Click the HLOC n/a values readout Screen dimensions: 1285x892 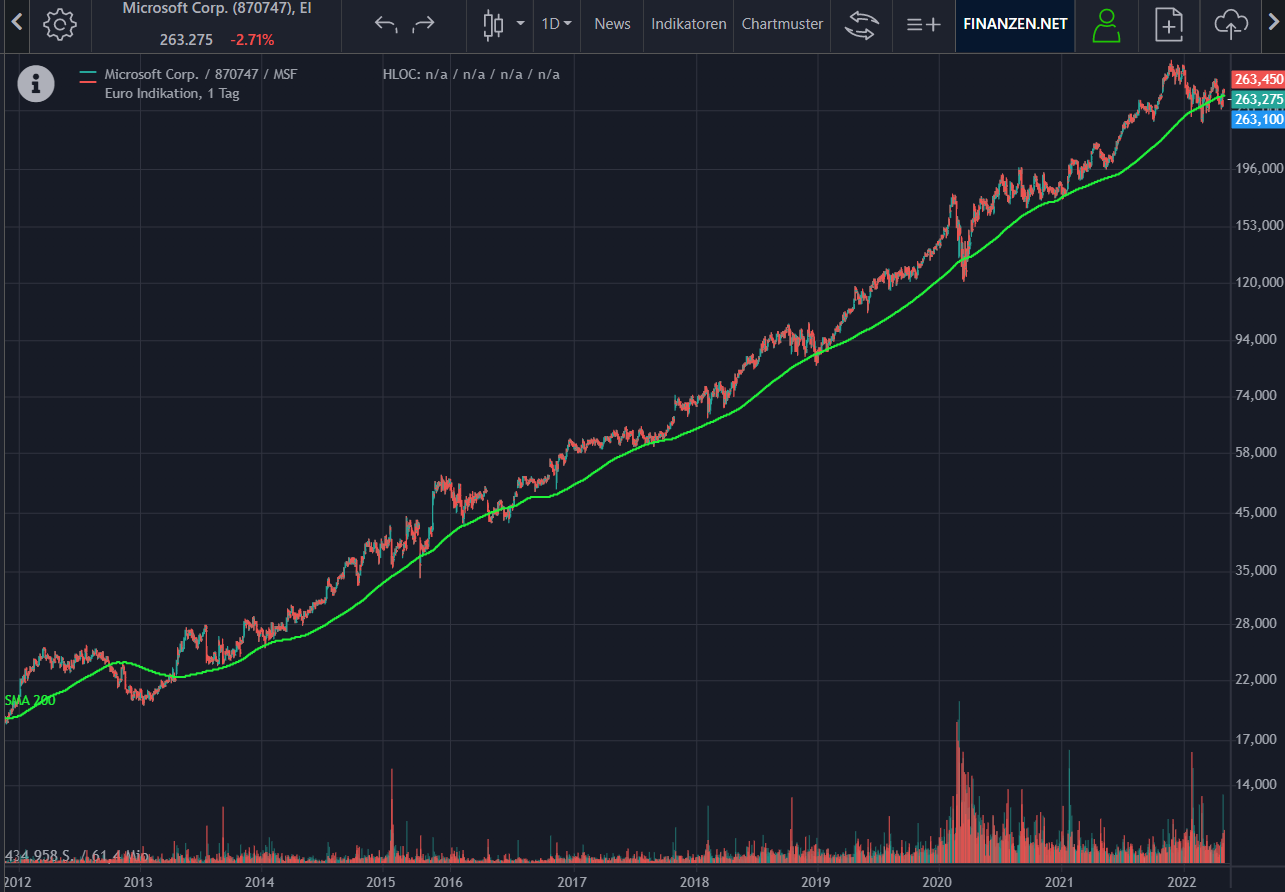[x=471, y=74]
